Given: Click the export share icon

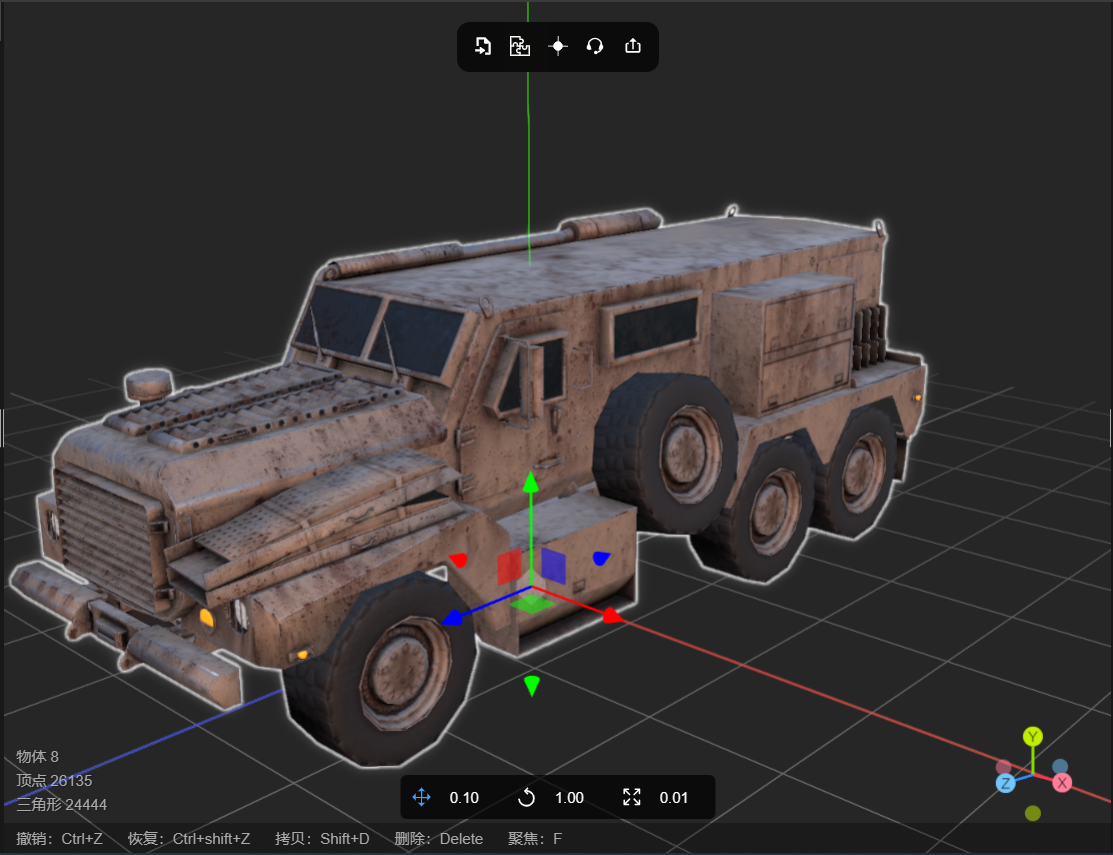Looking at the screenshot, I should pyautogui.click(x=632, y=46).
